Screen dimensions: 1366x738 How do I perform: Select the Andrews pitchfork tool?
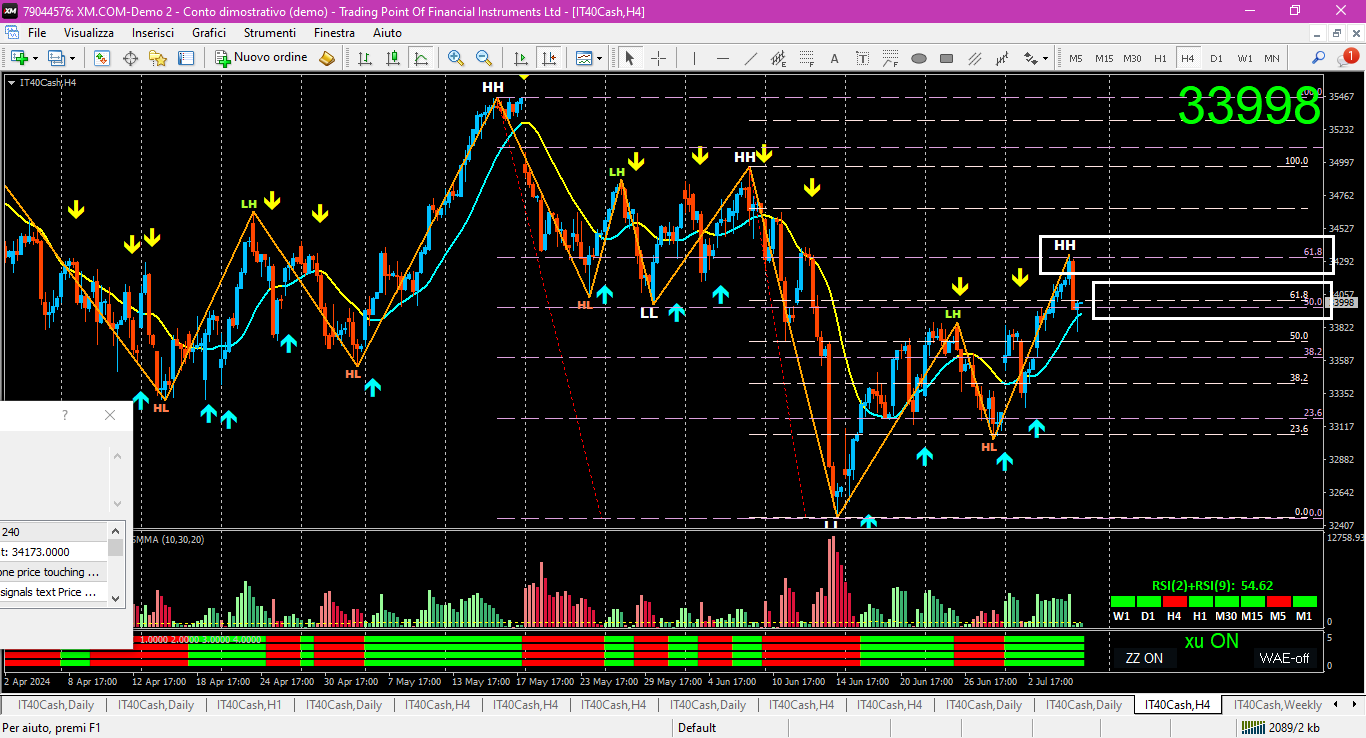coord(1002,58)
